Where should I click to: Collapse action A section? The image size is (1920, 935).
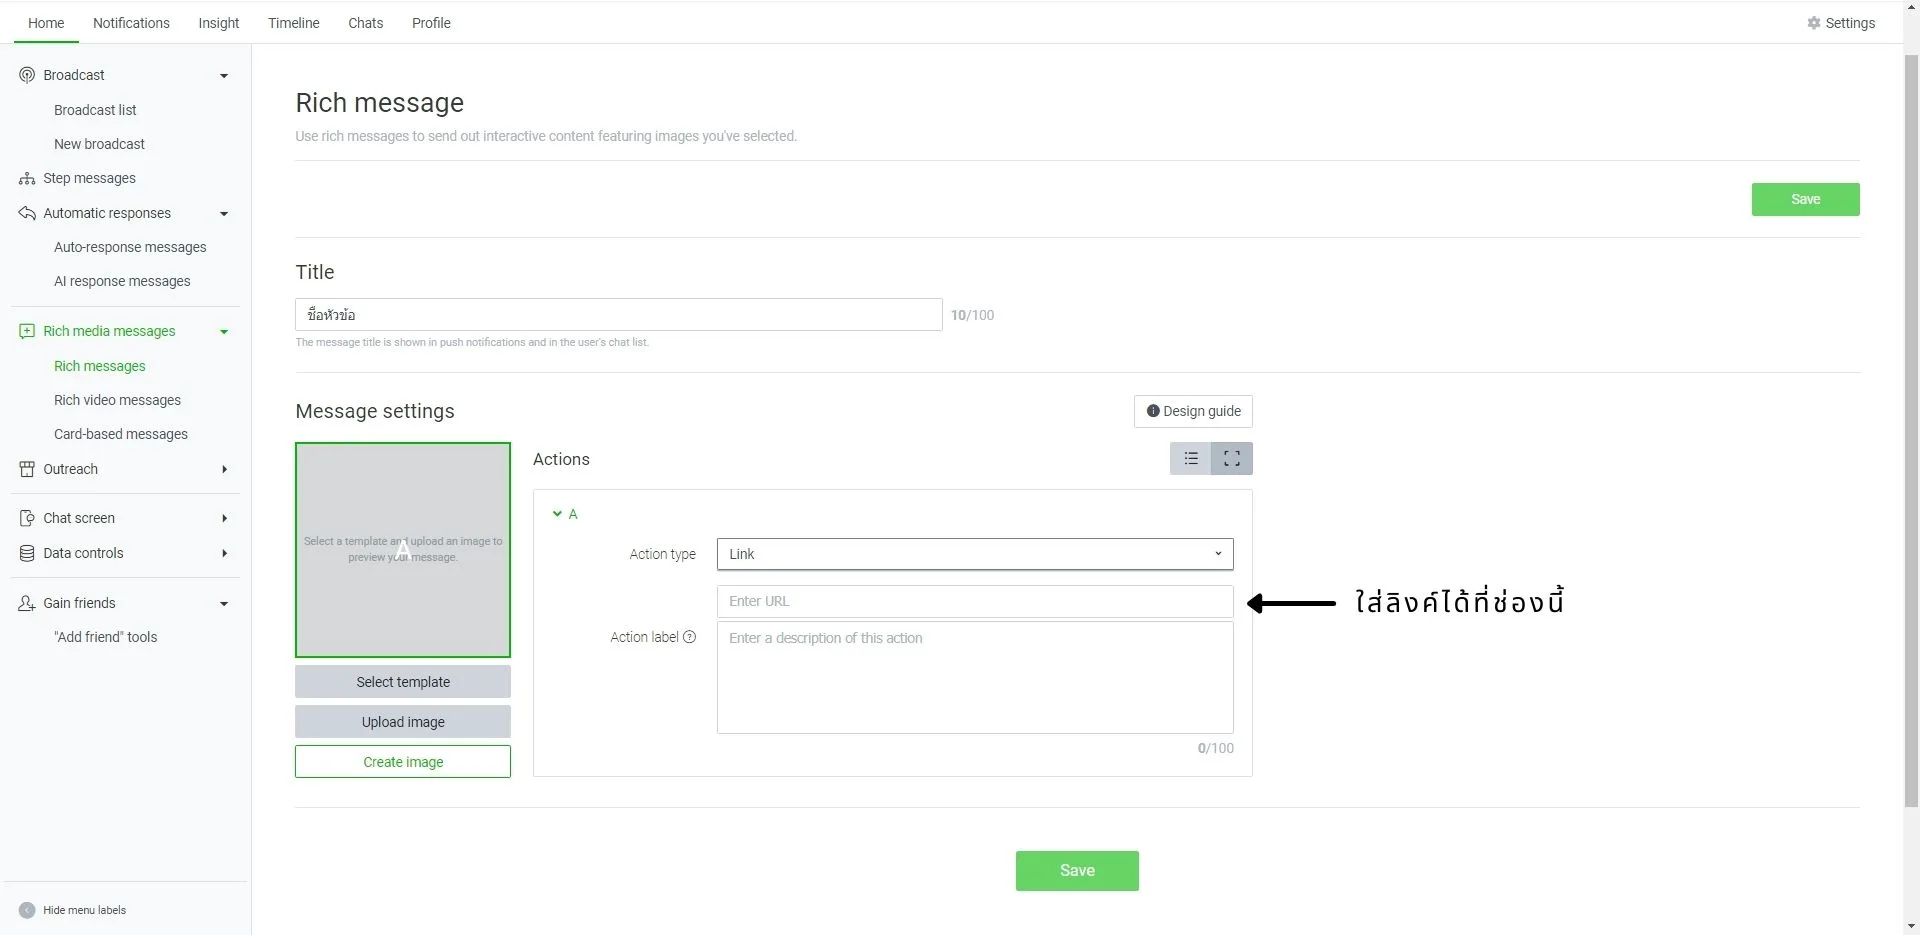[x=558, y=514]
